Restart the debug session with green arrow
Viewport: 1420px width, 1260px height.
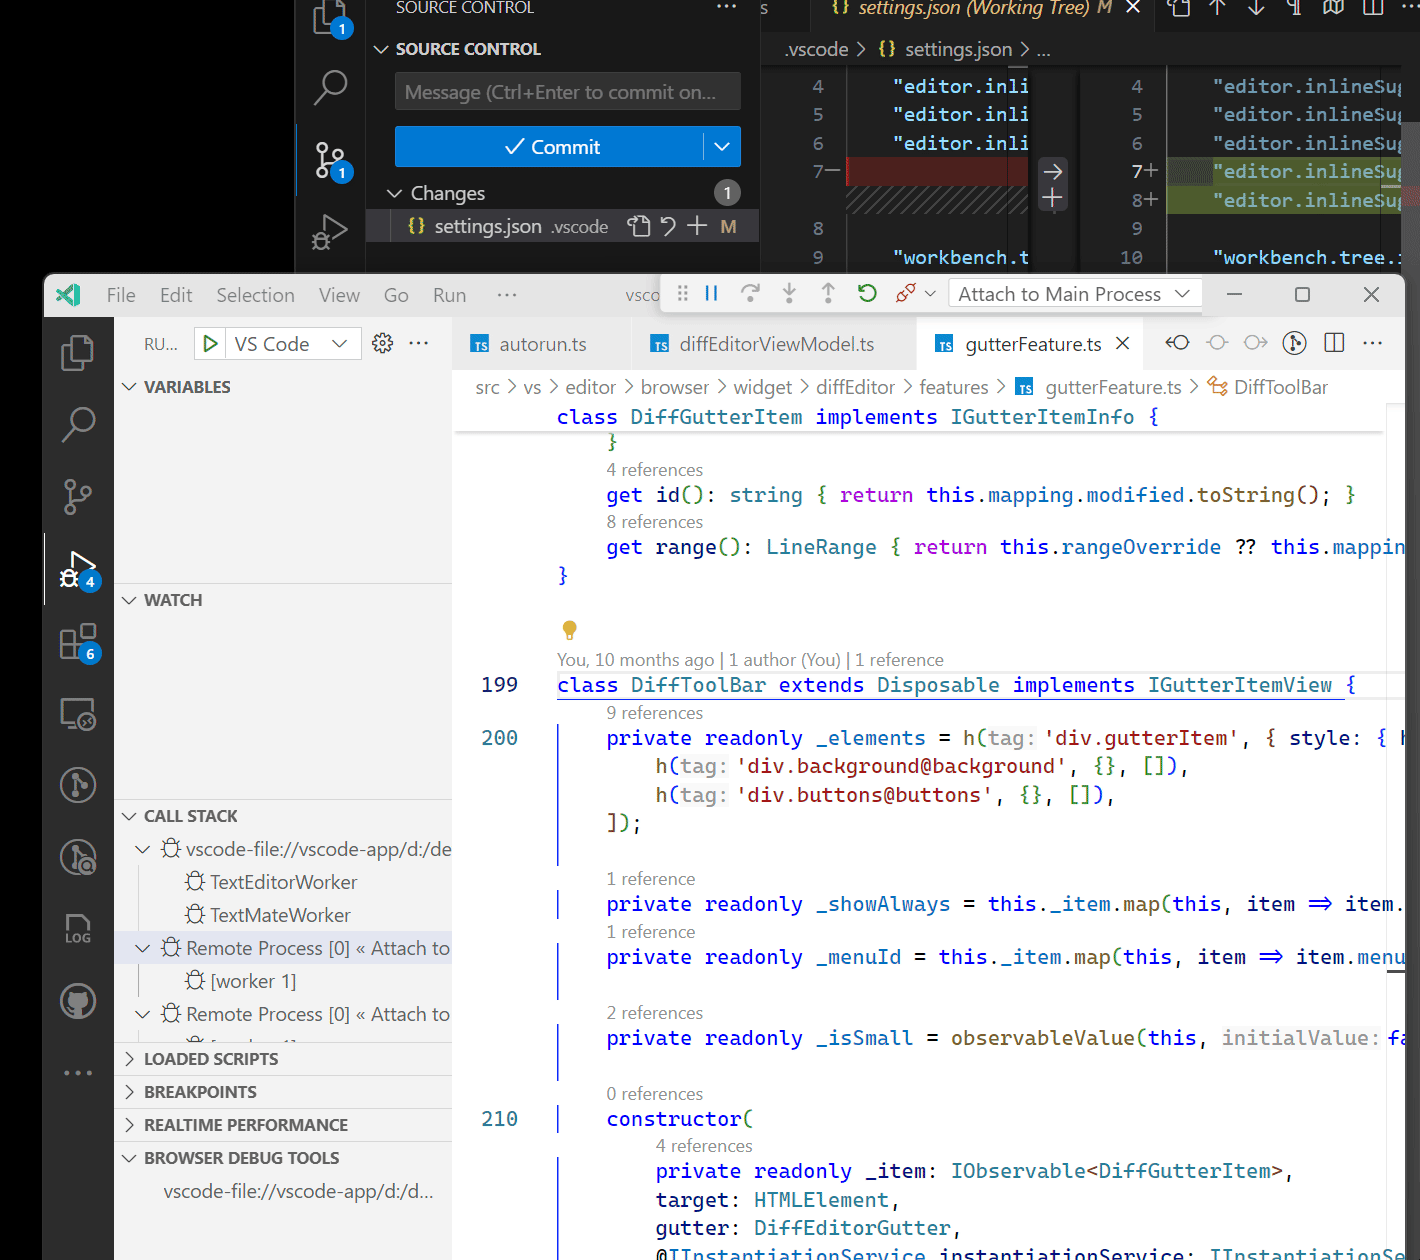pyautogui.click(x=867, y=293)
